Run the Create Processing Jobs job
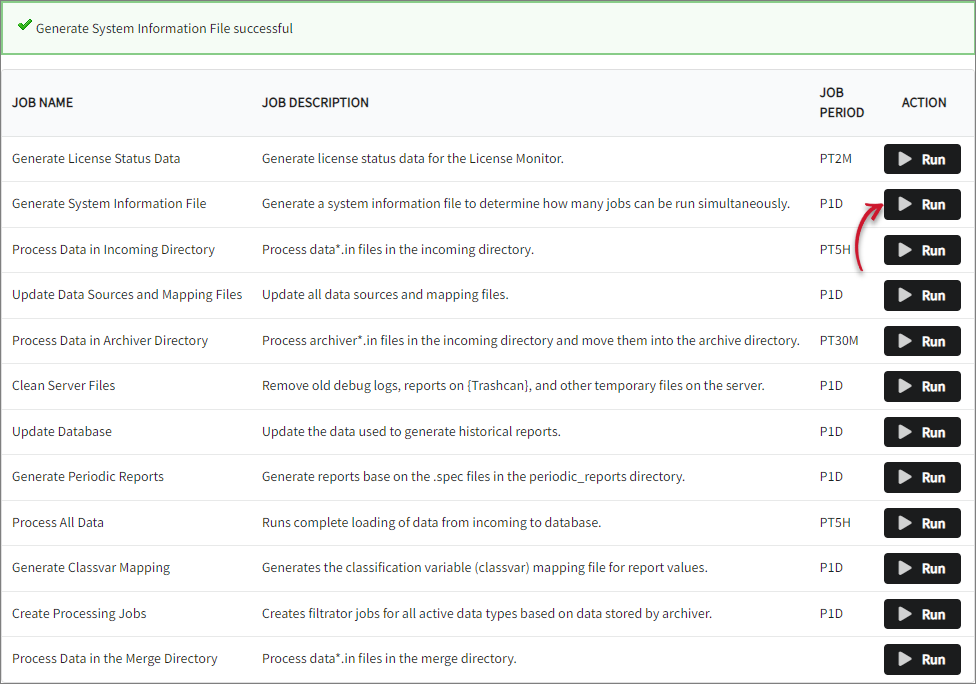The height and width of the screenshot is (684, 976). [x=921, y=613]
